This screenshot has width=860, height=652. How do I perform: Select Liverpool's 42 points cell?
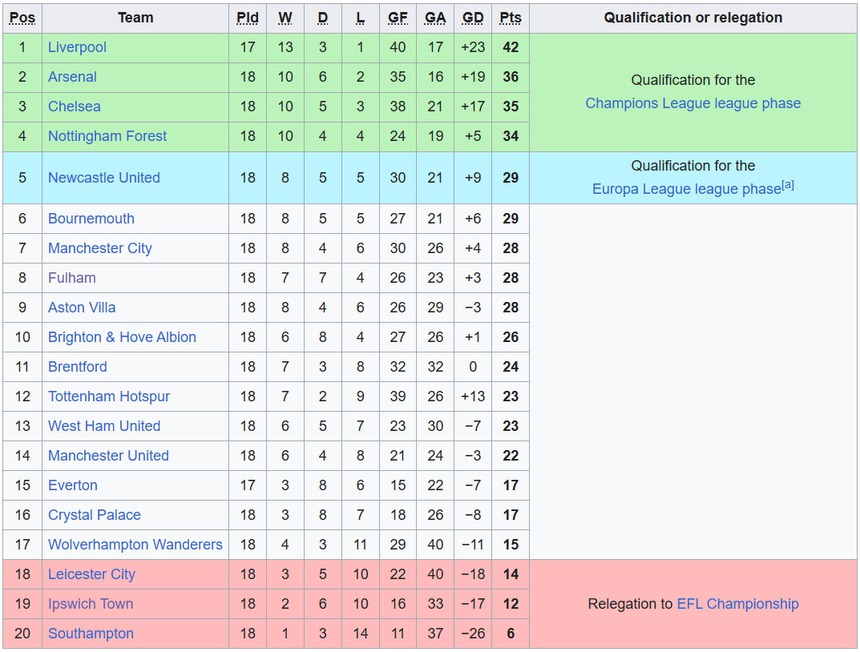[x=510, y=47]
